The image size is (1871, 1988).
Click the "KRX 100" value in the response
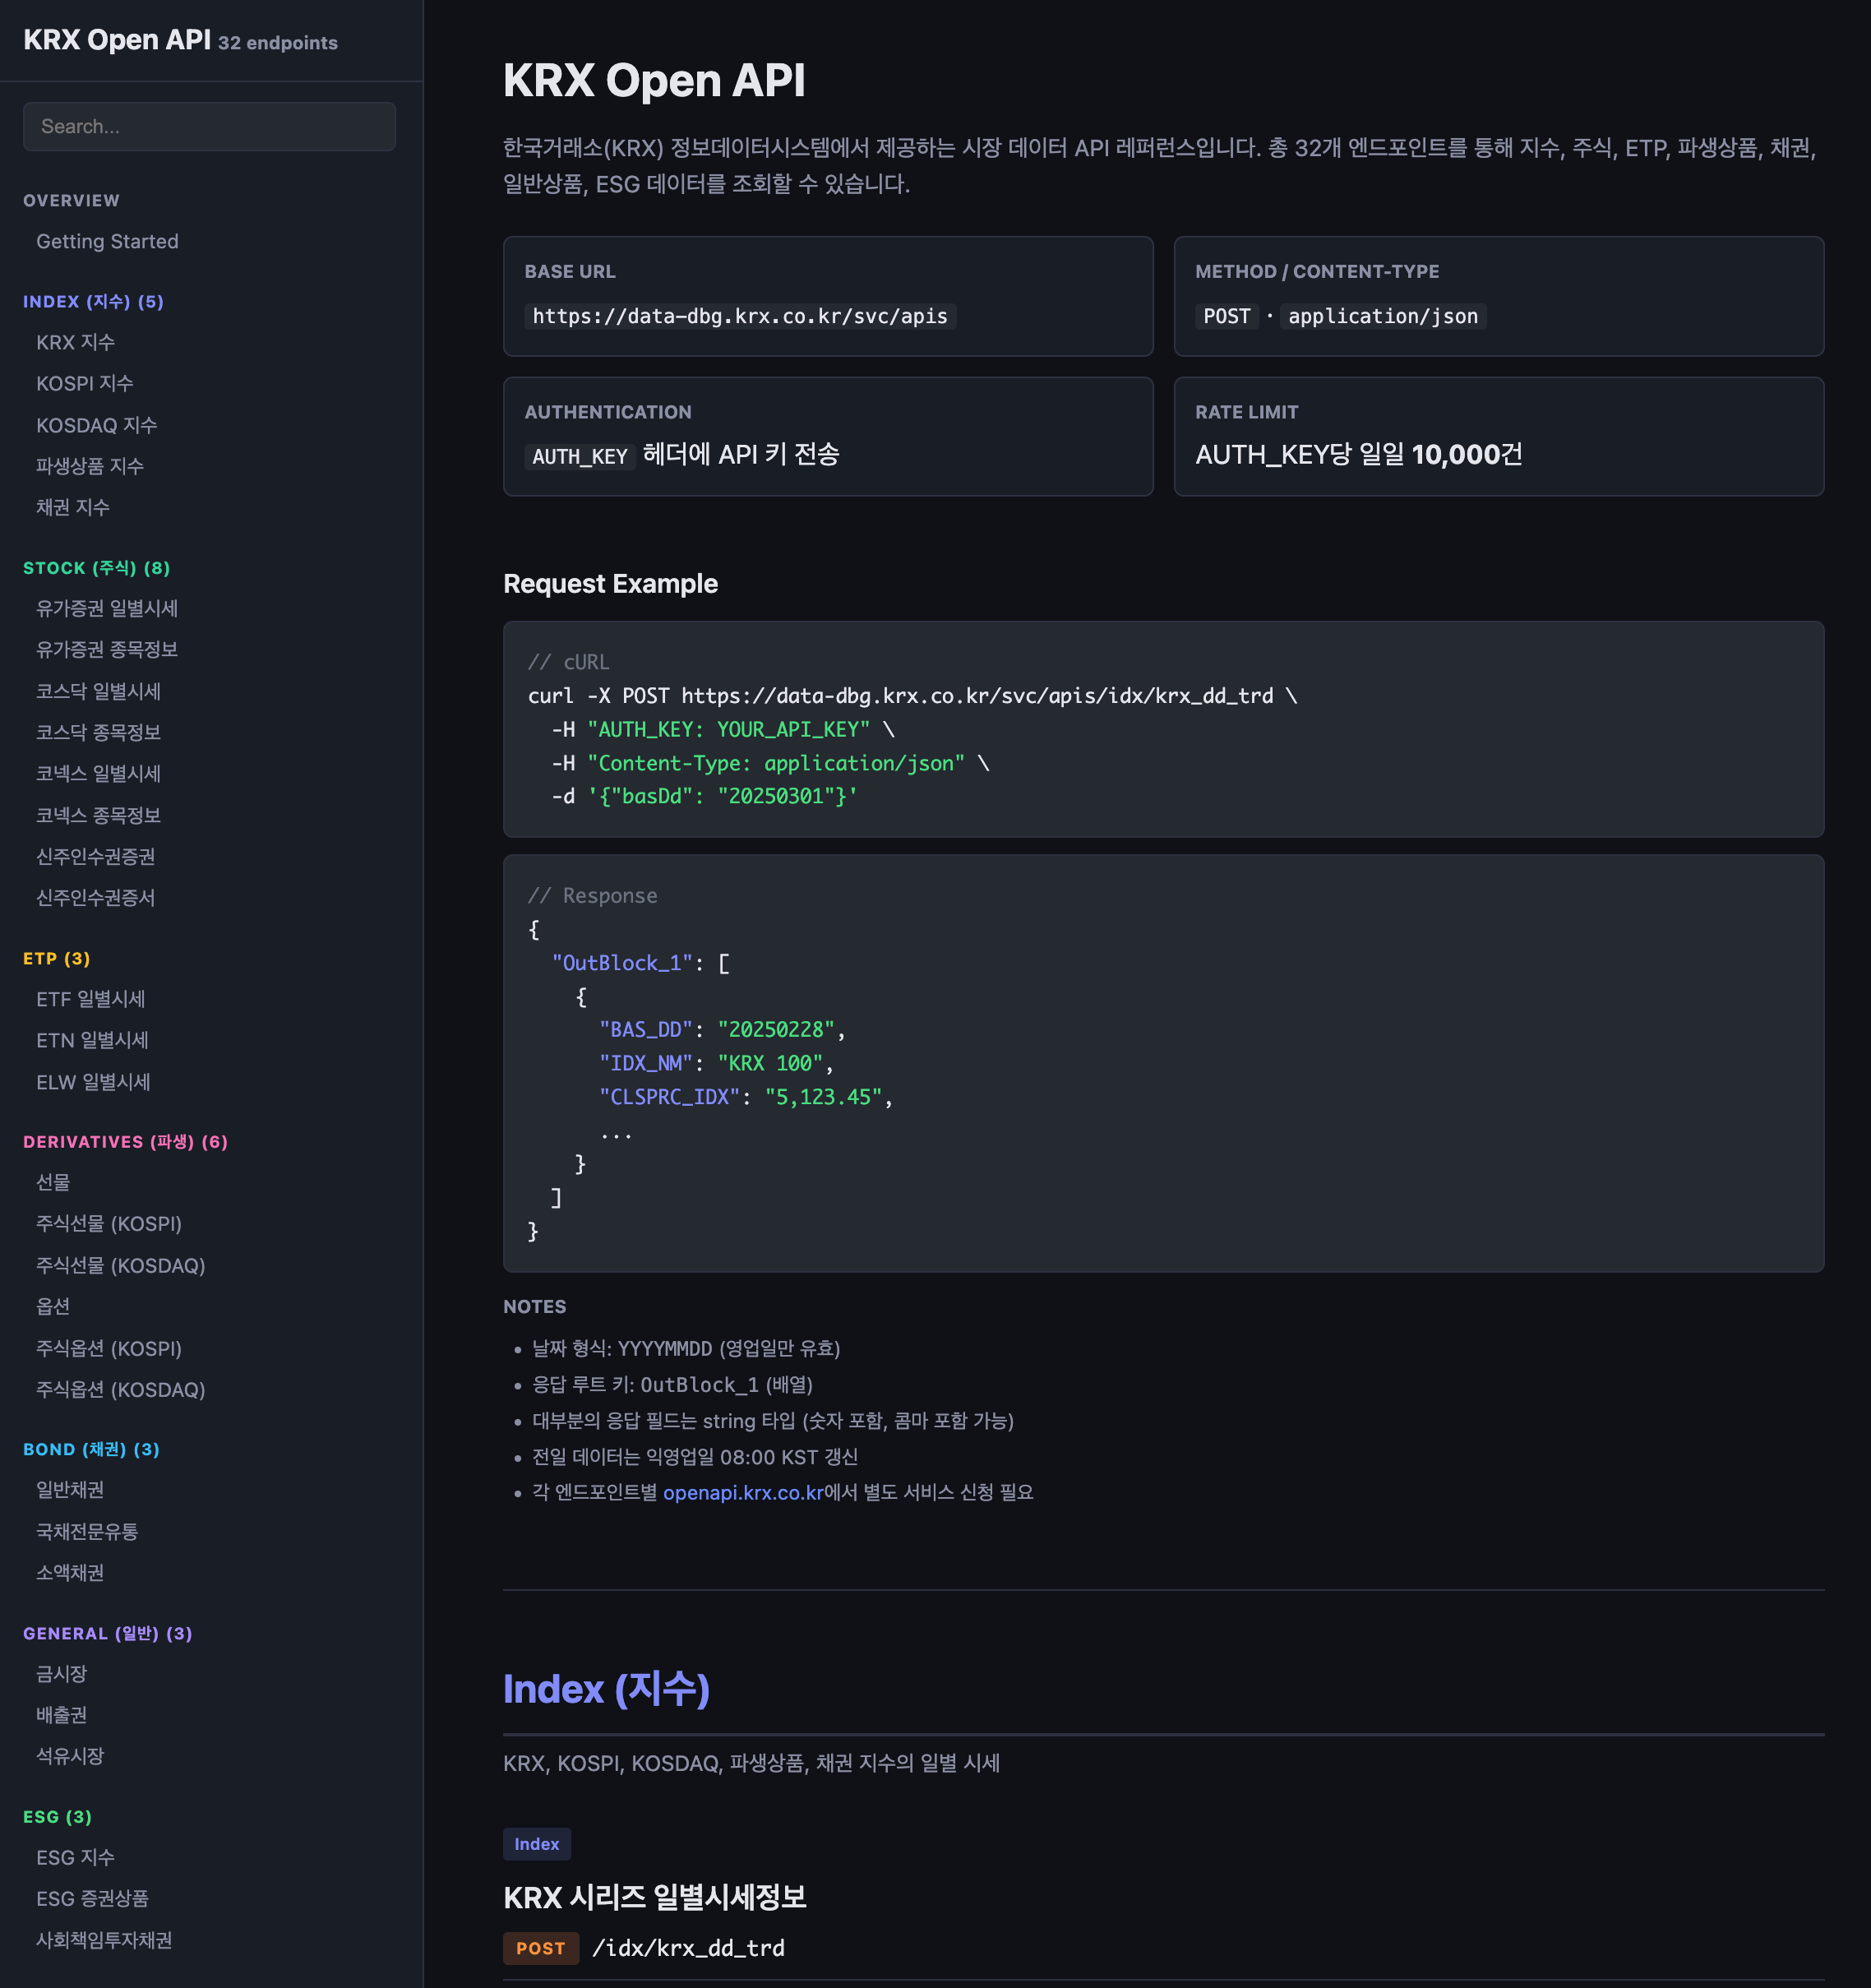pos(770,1063)
